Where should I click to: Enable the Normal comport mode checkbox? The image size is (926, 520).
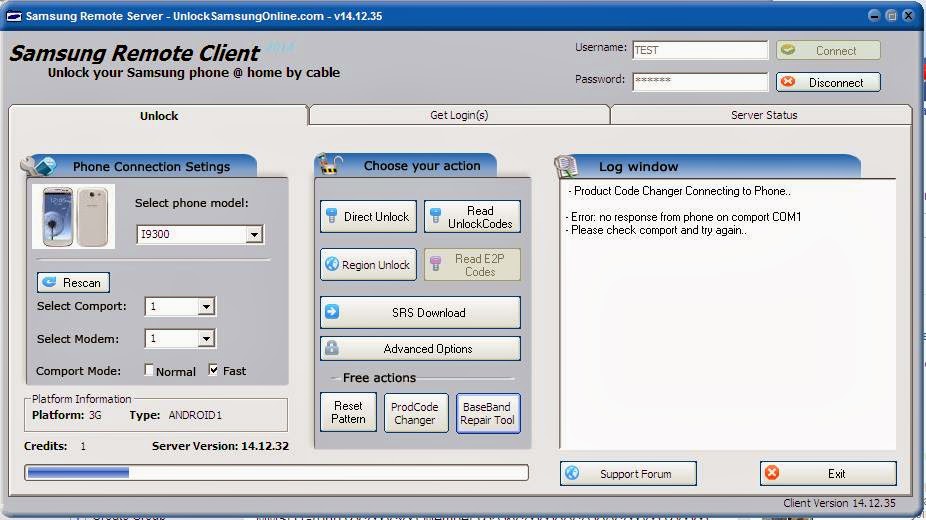(x=149, y=370)
